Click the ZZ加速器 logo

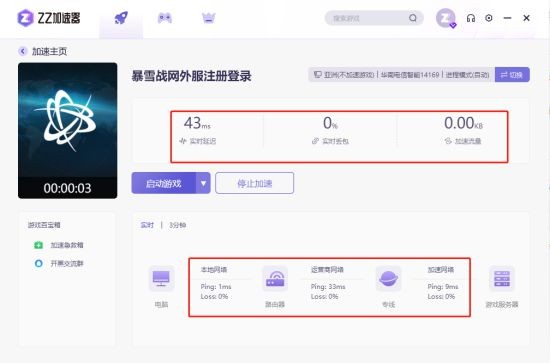tap(49, 18)
